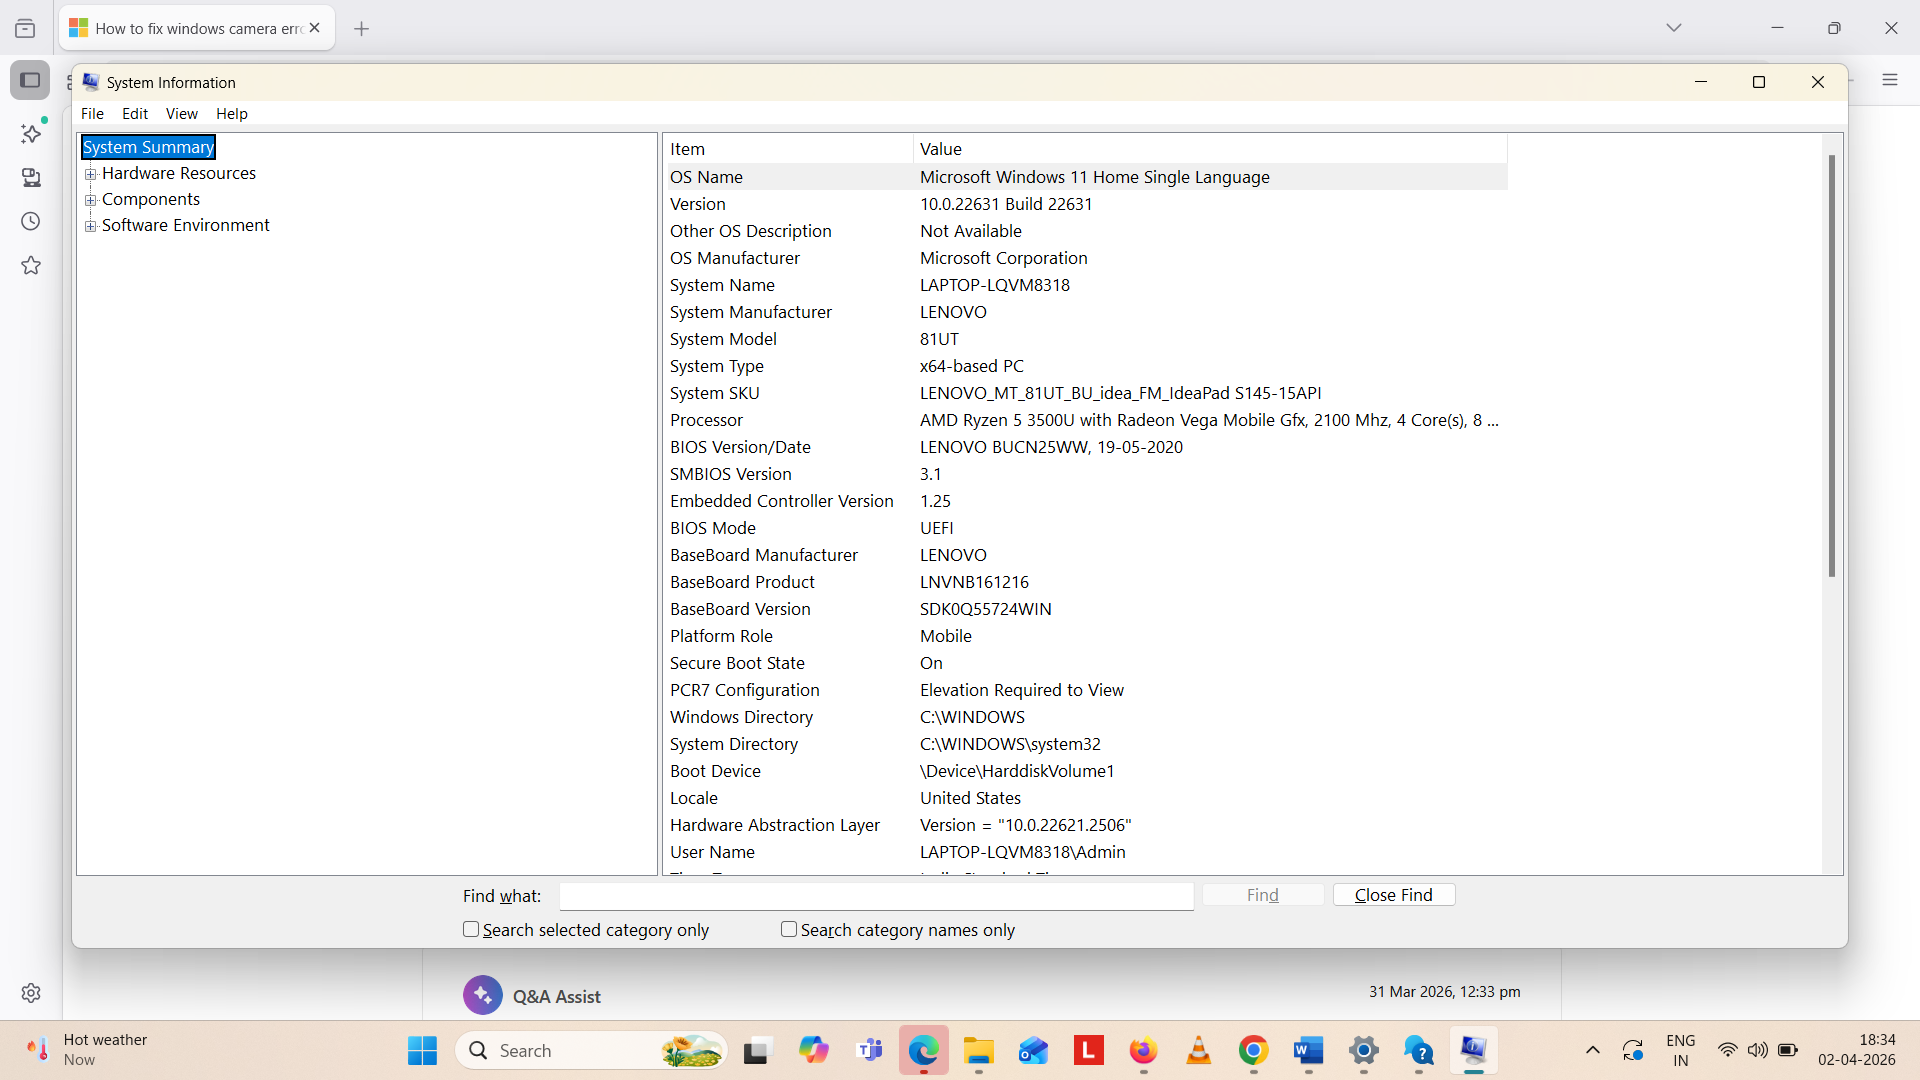The width and height of the screenshot is (1920, 1080).
Task: Click the System SKU value text
Action: tap(1121, 393)
